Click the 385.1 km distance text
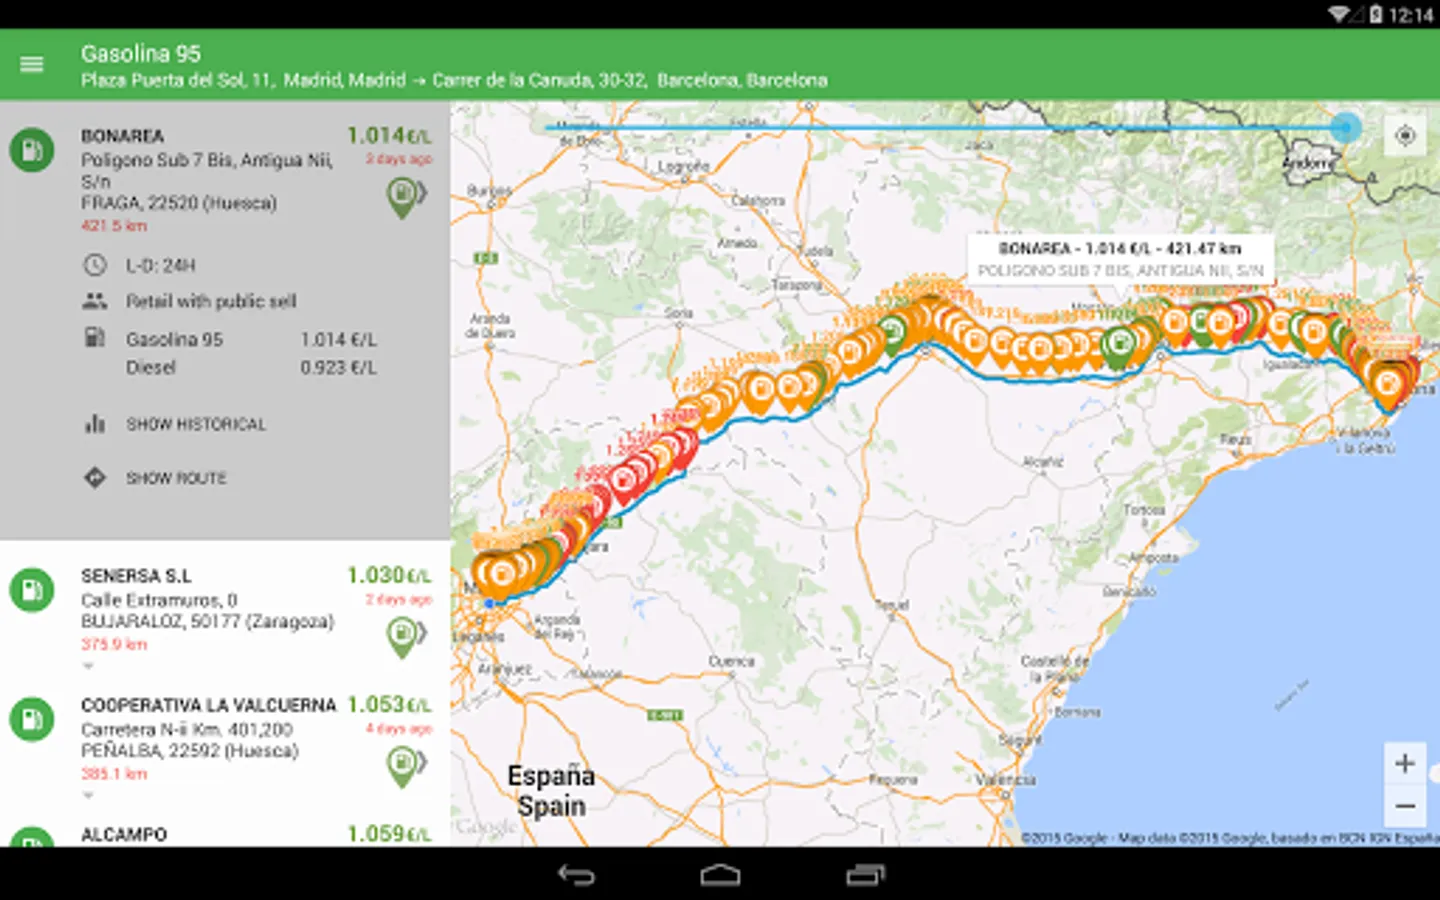 pyautogui.click(x=114, y=774)
